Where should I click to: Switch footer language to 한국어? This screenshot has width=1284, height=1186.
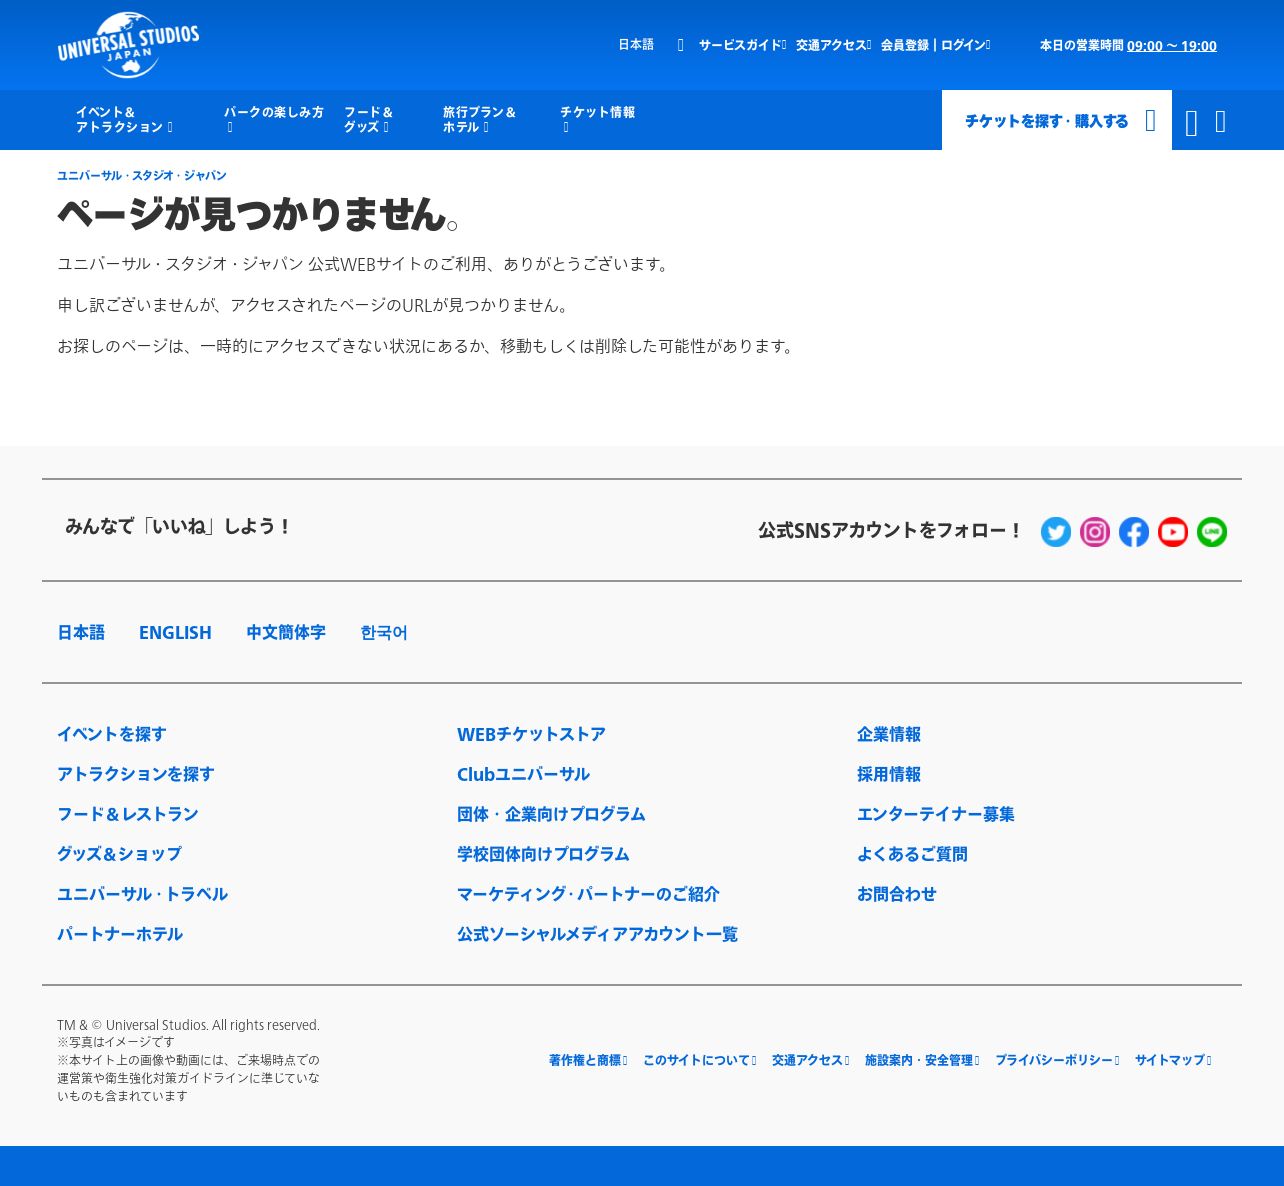384,633
